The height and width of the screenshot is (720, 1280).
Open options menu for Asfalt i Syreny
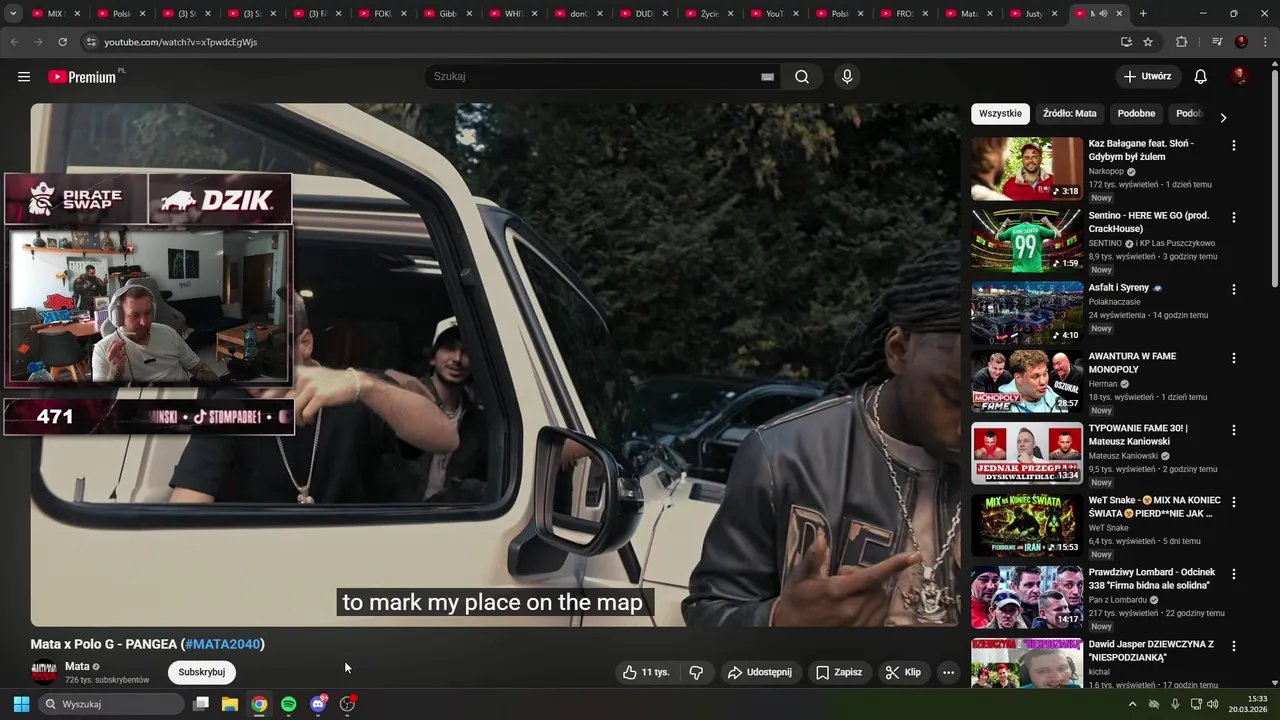pos(1233,290)
